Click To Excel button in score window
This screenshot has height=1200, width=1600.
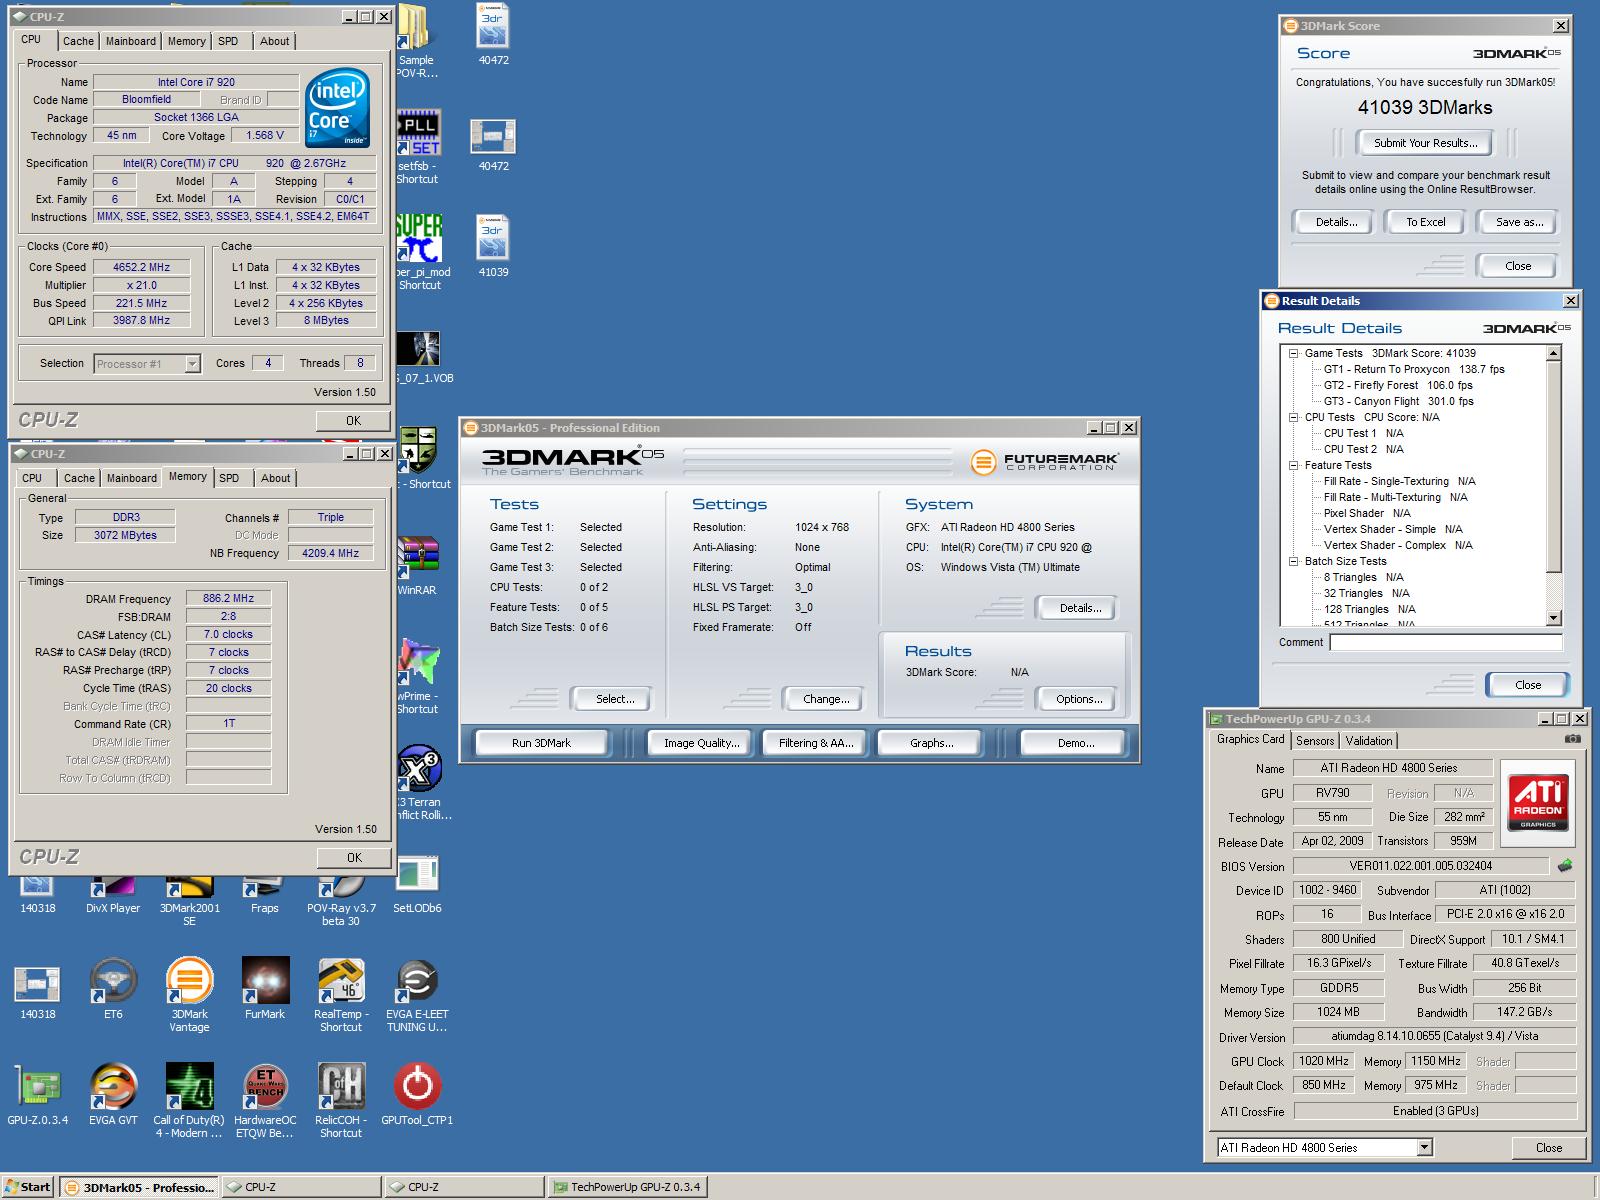click(x=1425, y=222)
